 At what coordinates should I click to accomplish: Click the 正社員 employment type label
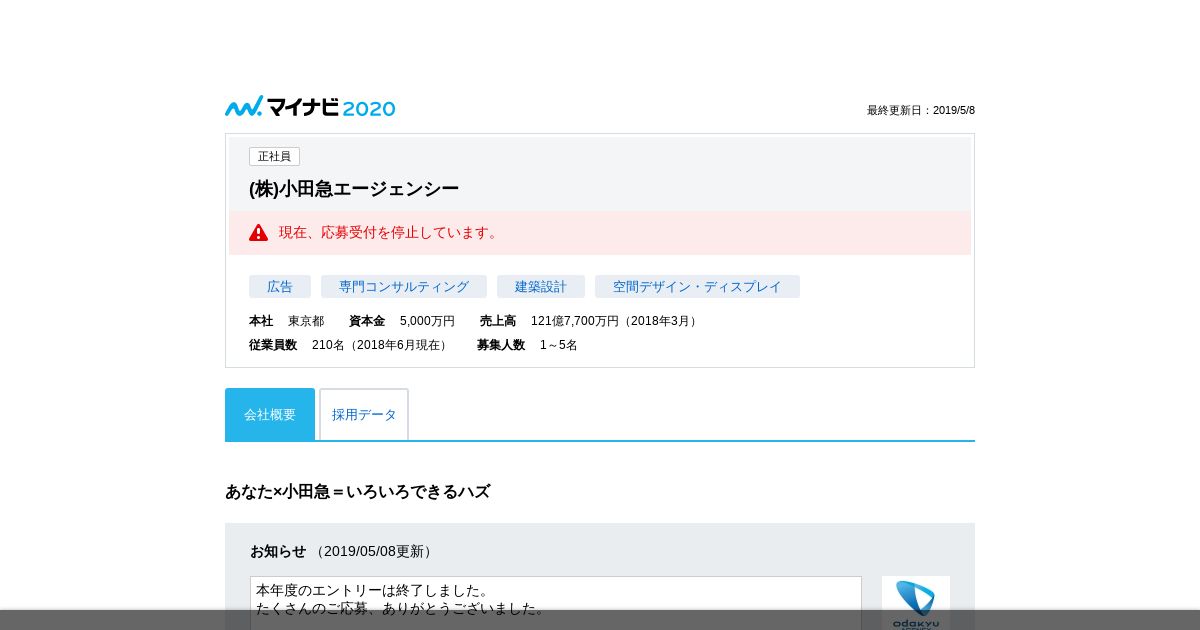(274, 157)
